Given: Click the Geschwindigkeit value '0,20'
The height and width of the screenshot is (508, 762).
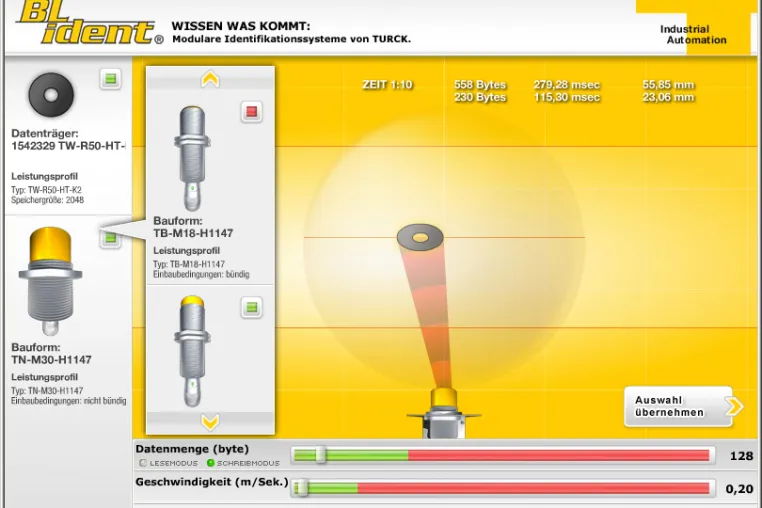Looking at the screenshot, I should point(740,489).
